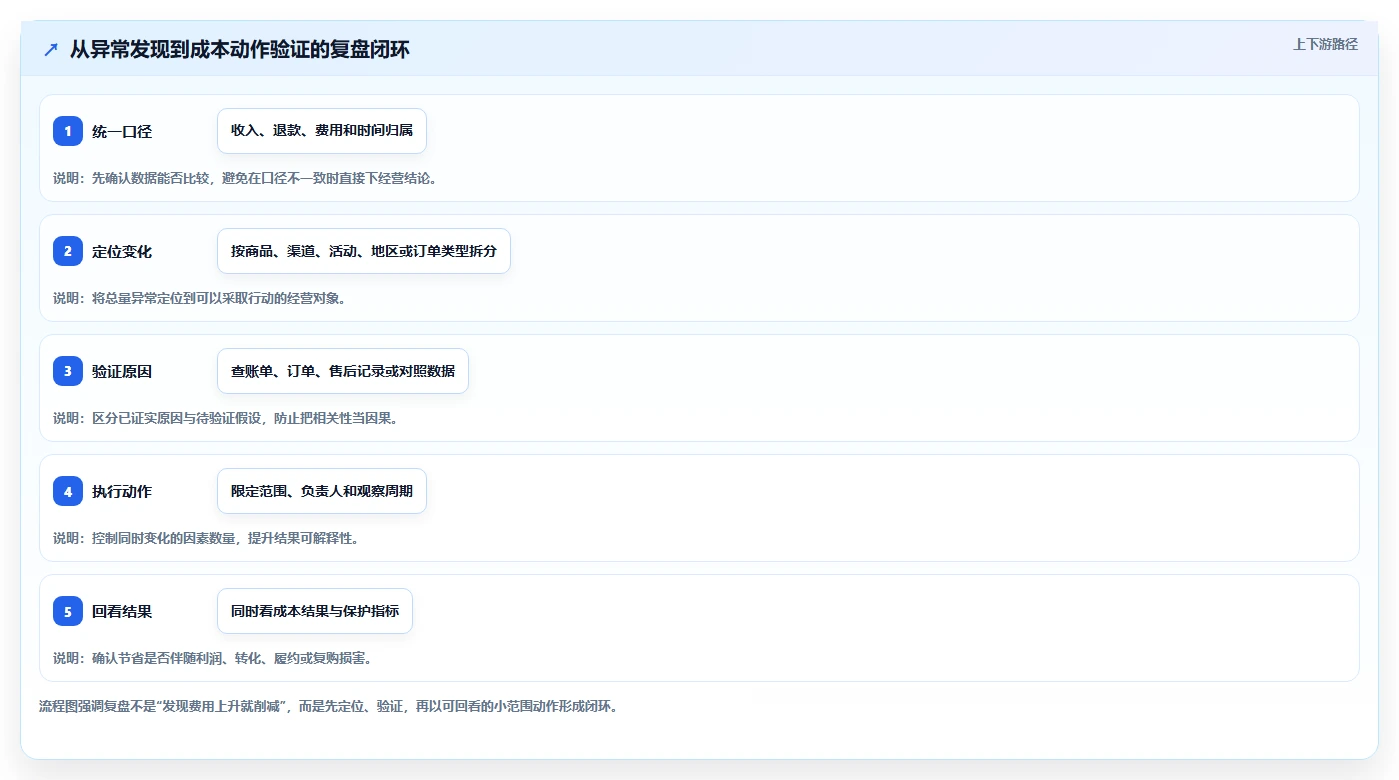Image resolution: width=1399 pixels, height=780 pixels.
Task: Click the note starting 说明：将总量异常定位
Action: (199, 298)
